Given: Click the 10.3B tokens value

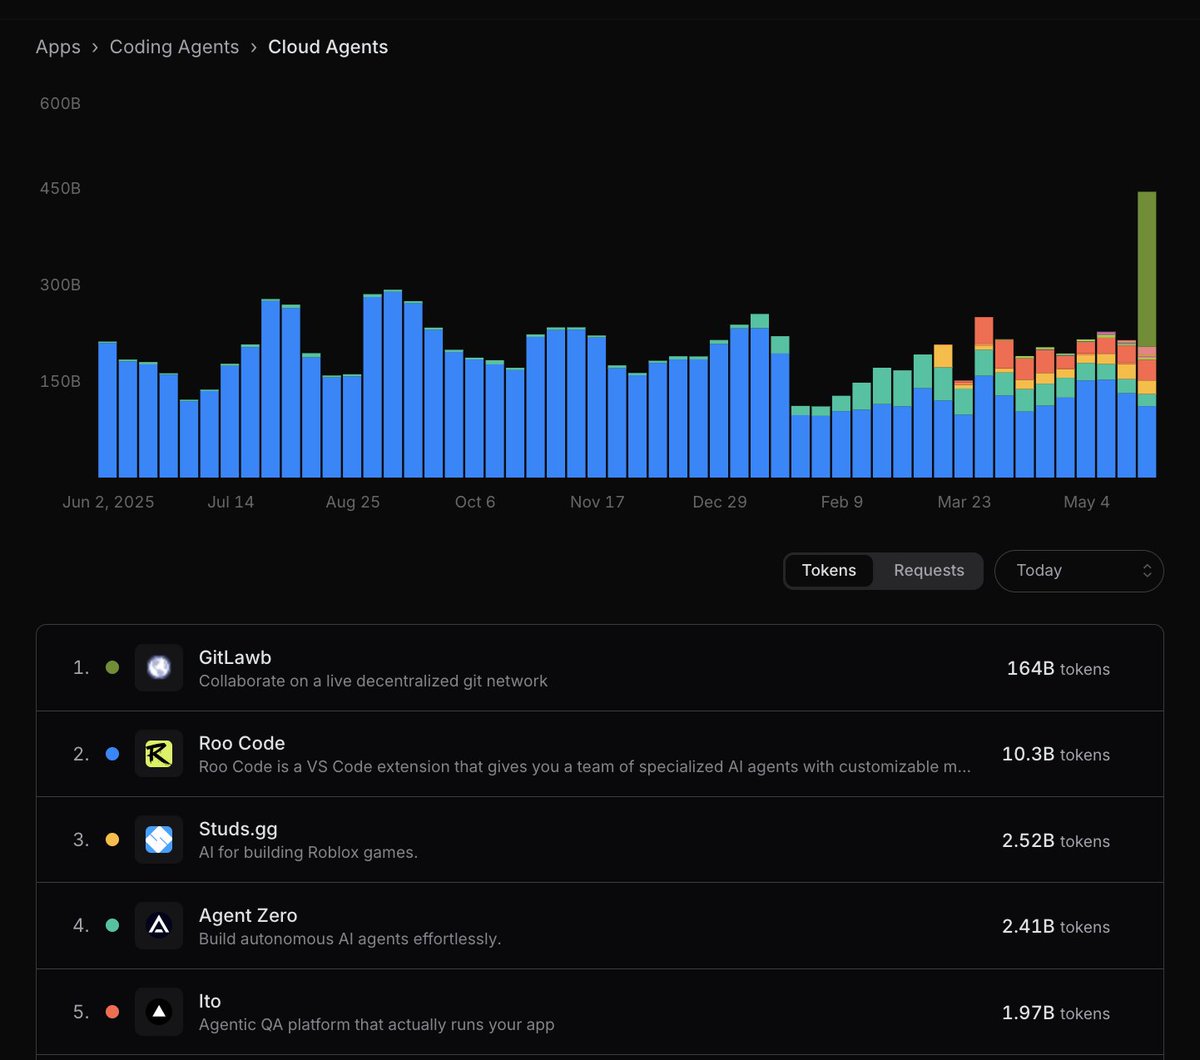Looking at the screenshot, I should [x=1056, y=755].
